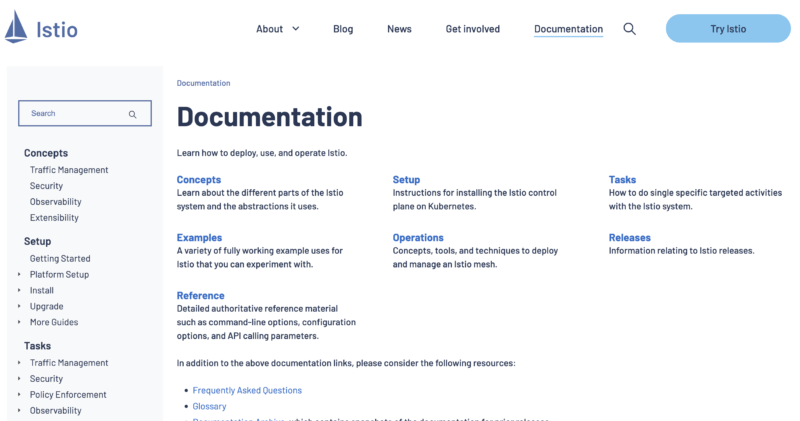800x421 pixels.
Task: Open Security under Concepts in sidebar
Action: [46, 186]
